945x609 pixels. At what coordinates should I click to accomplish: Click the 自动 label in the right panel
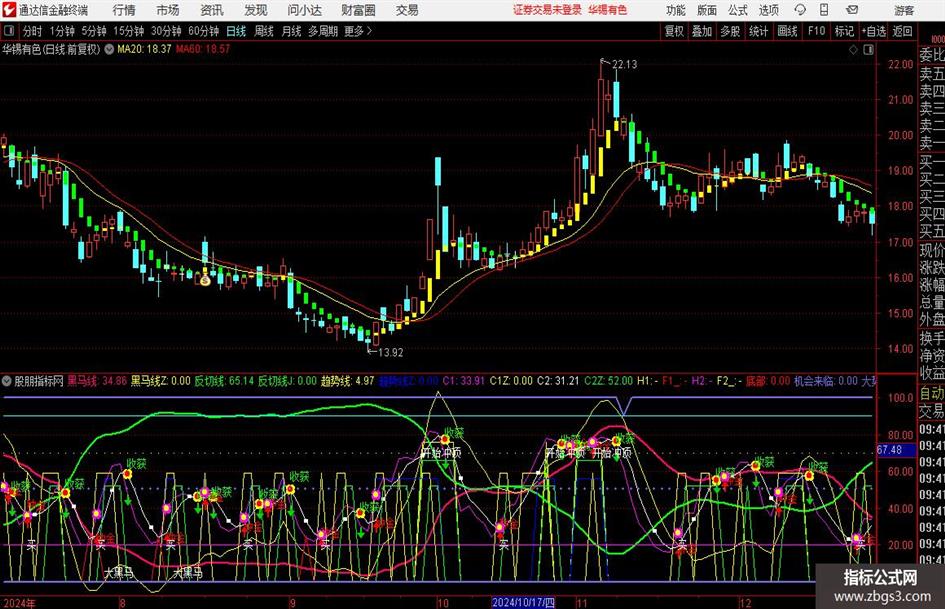[932, 393]
